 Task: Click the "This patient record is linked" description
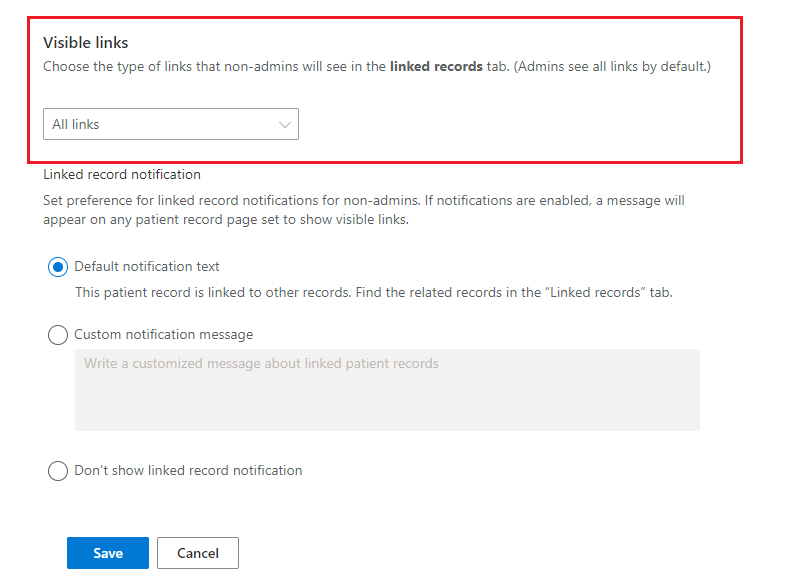pyautogui.click(x=374, y=293)
